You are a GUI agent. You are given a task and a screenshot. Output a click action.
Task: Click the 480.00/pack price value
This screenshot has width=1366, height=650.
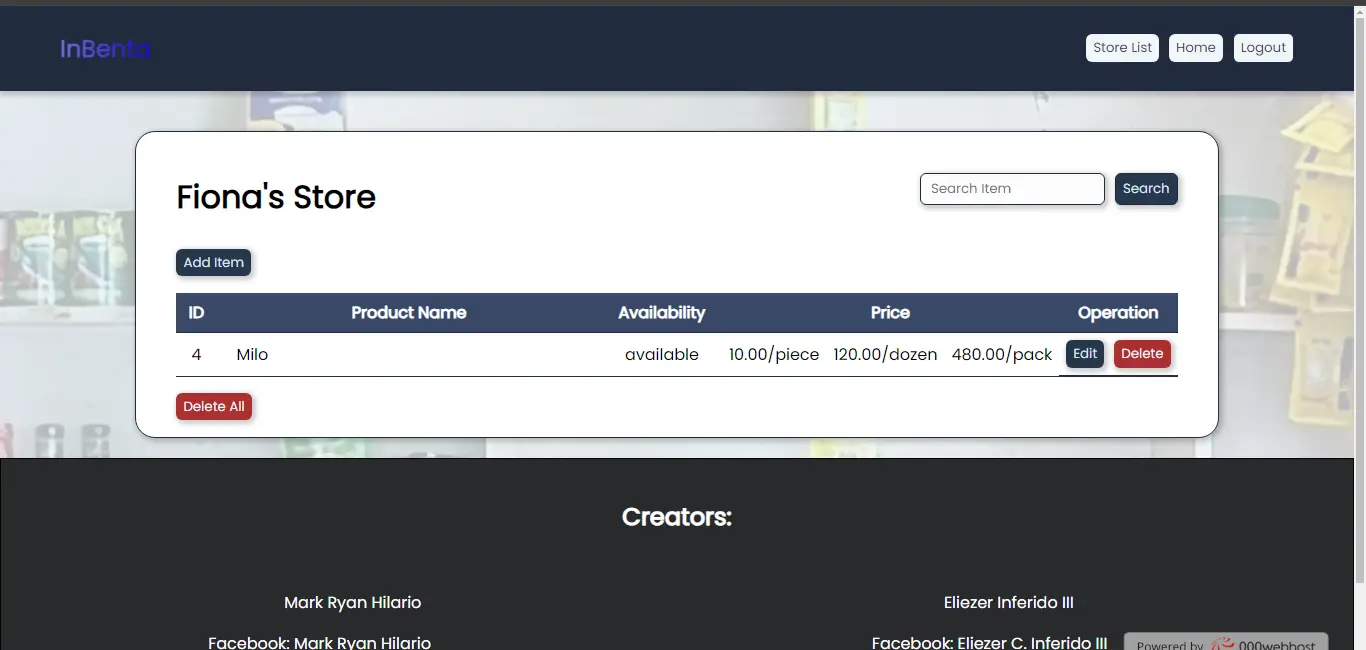[x=1001, y=355]
